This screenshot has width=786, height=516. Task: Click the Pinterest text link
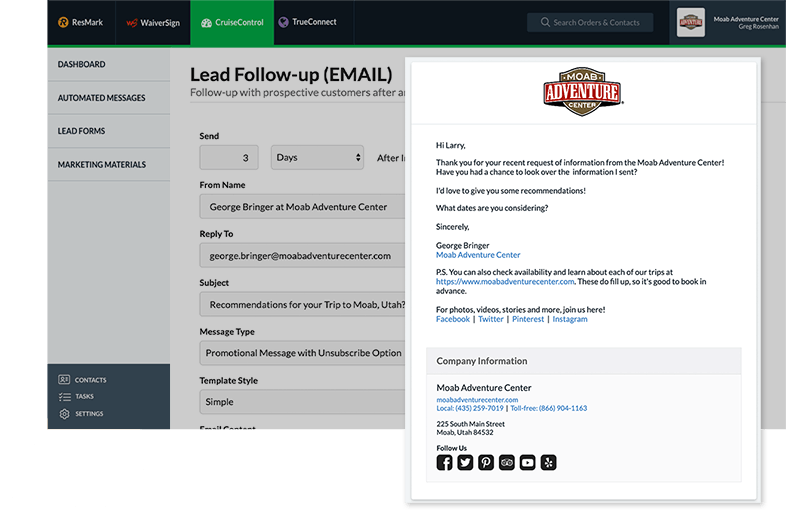pyautogui.click(x=528, y=319)
